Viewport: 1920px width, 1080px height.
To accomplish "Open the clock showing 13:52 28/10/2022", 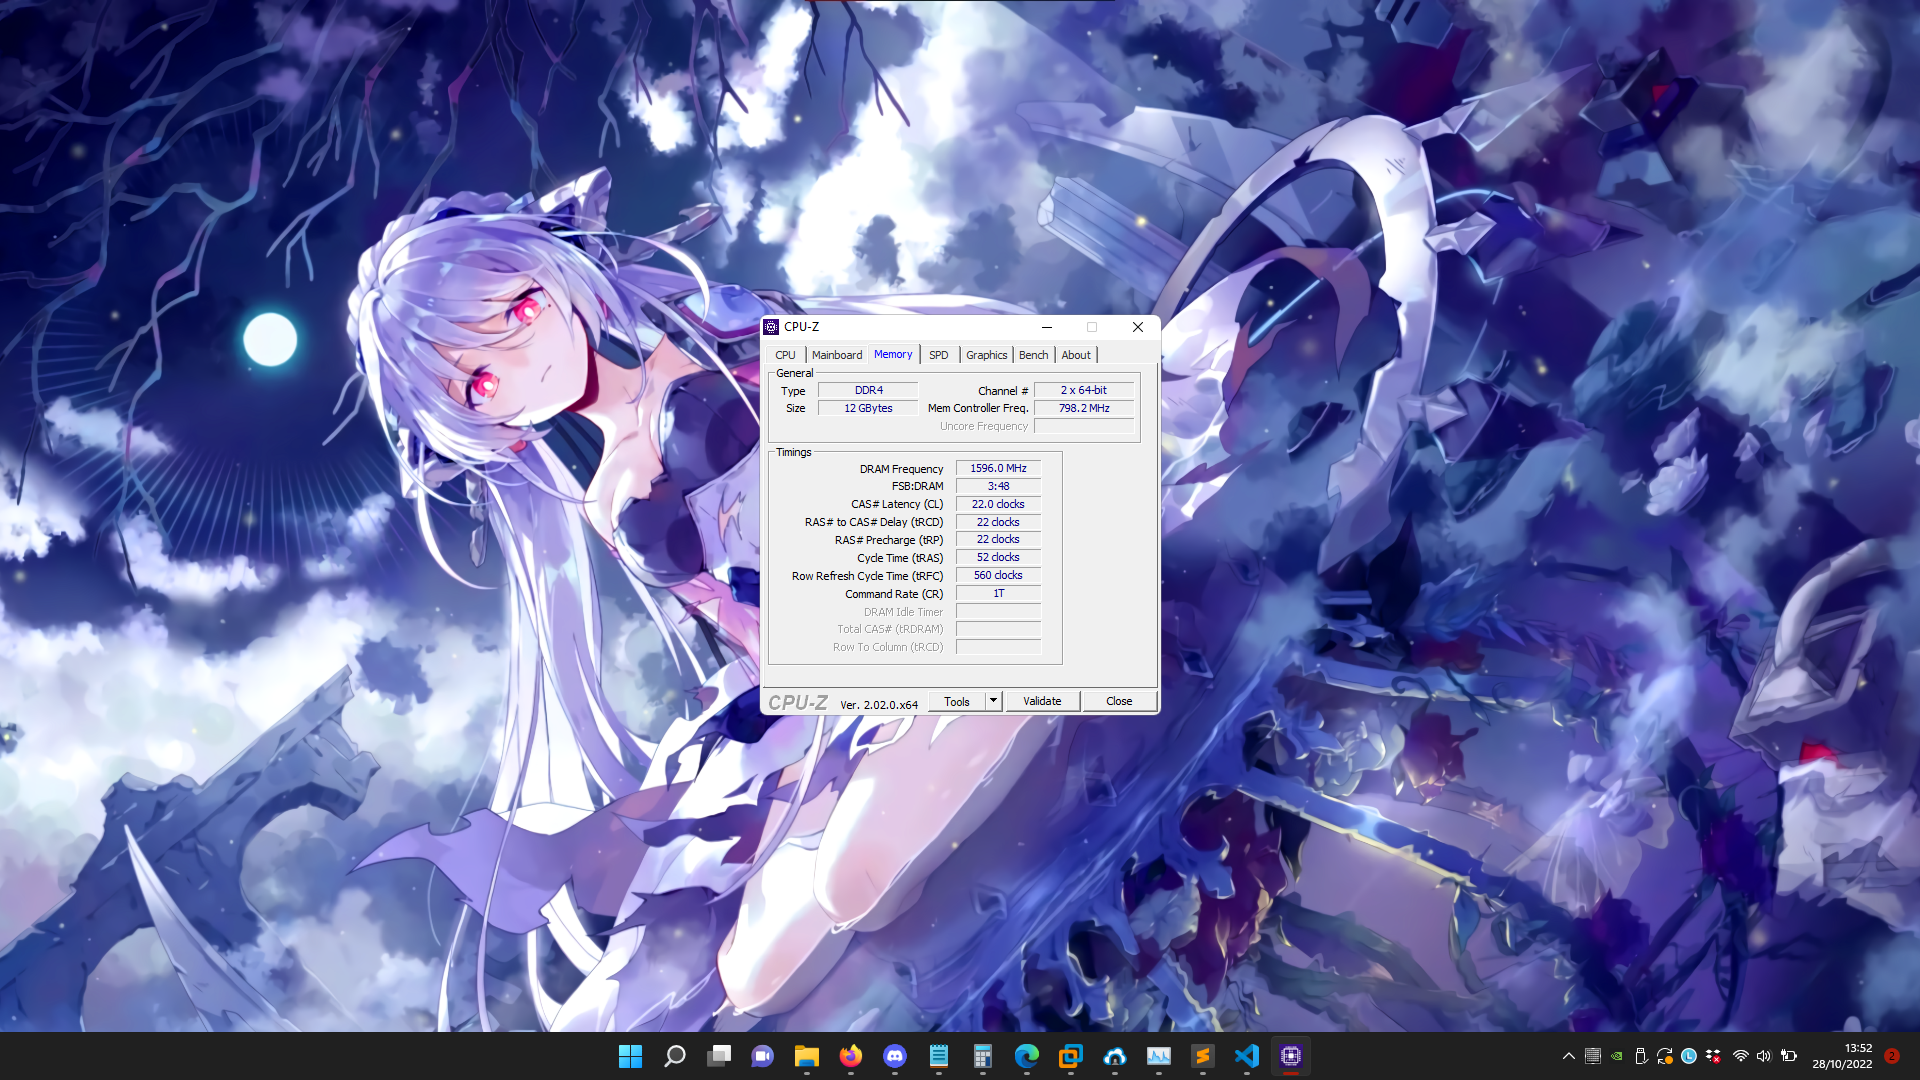I will pos(1842,1056).
